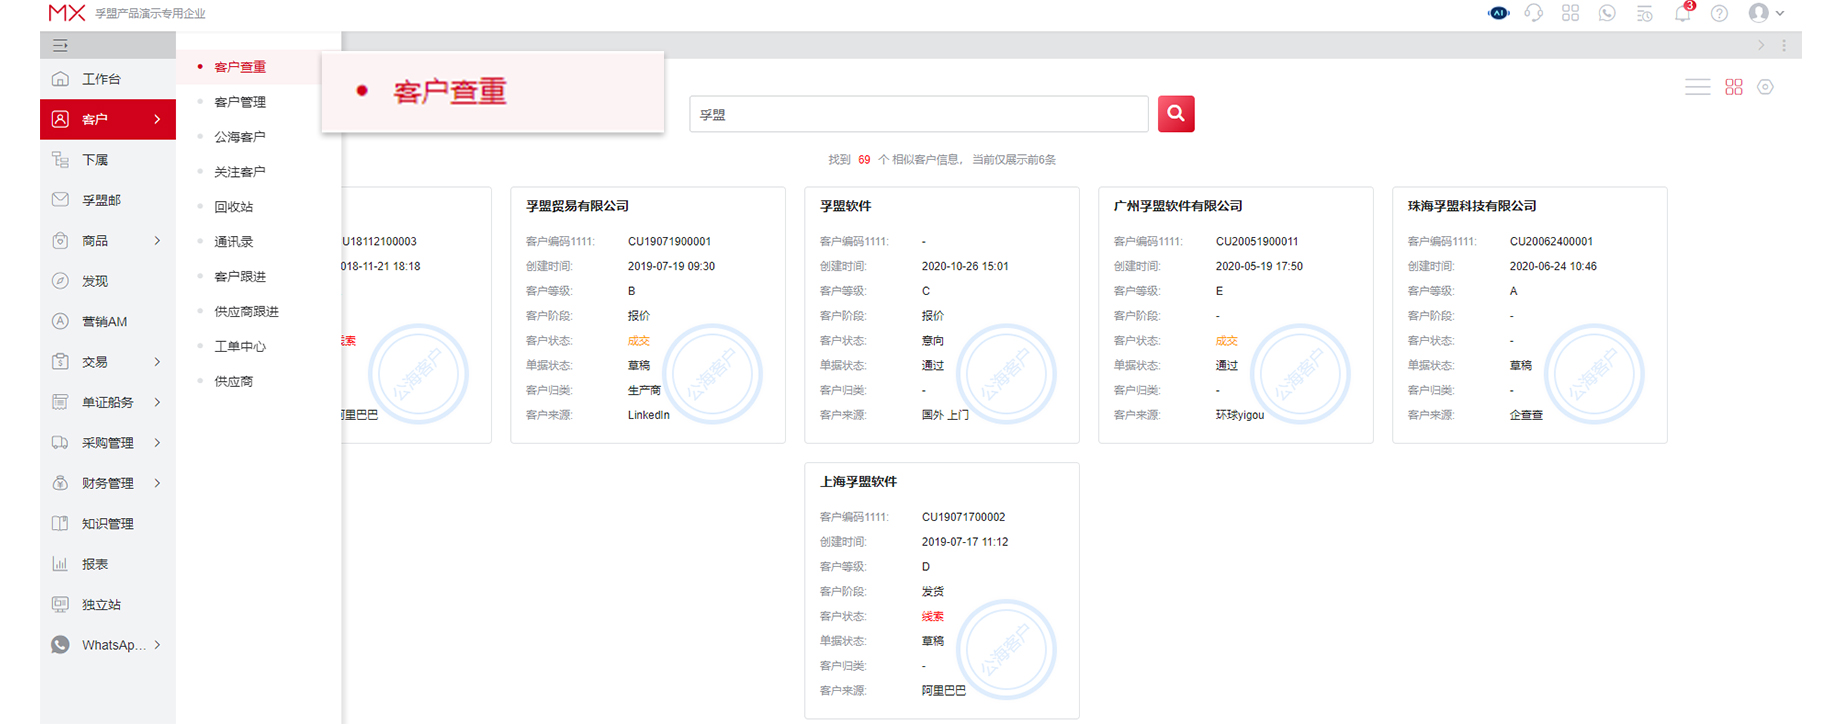
Task: Focus the search field containing 孚盟
Action: [x=918, y=114]
